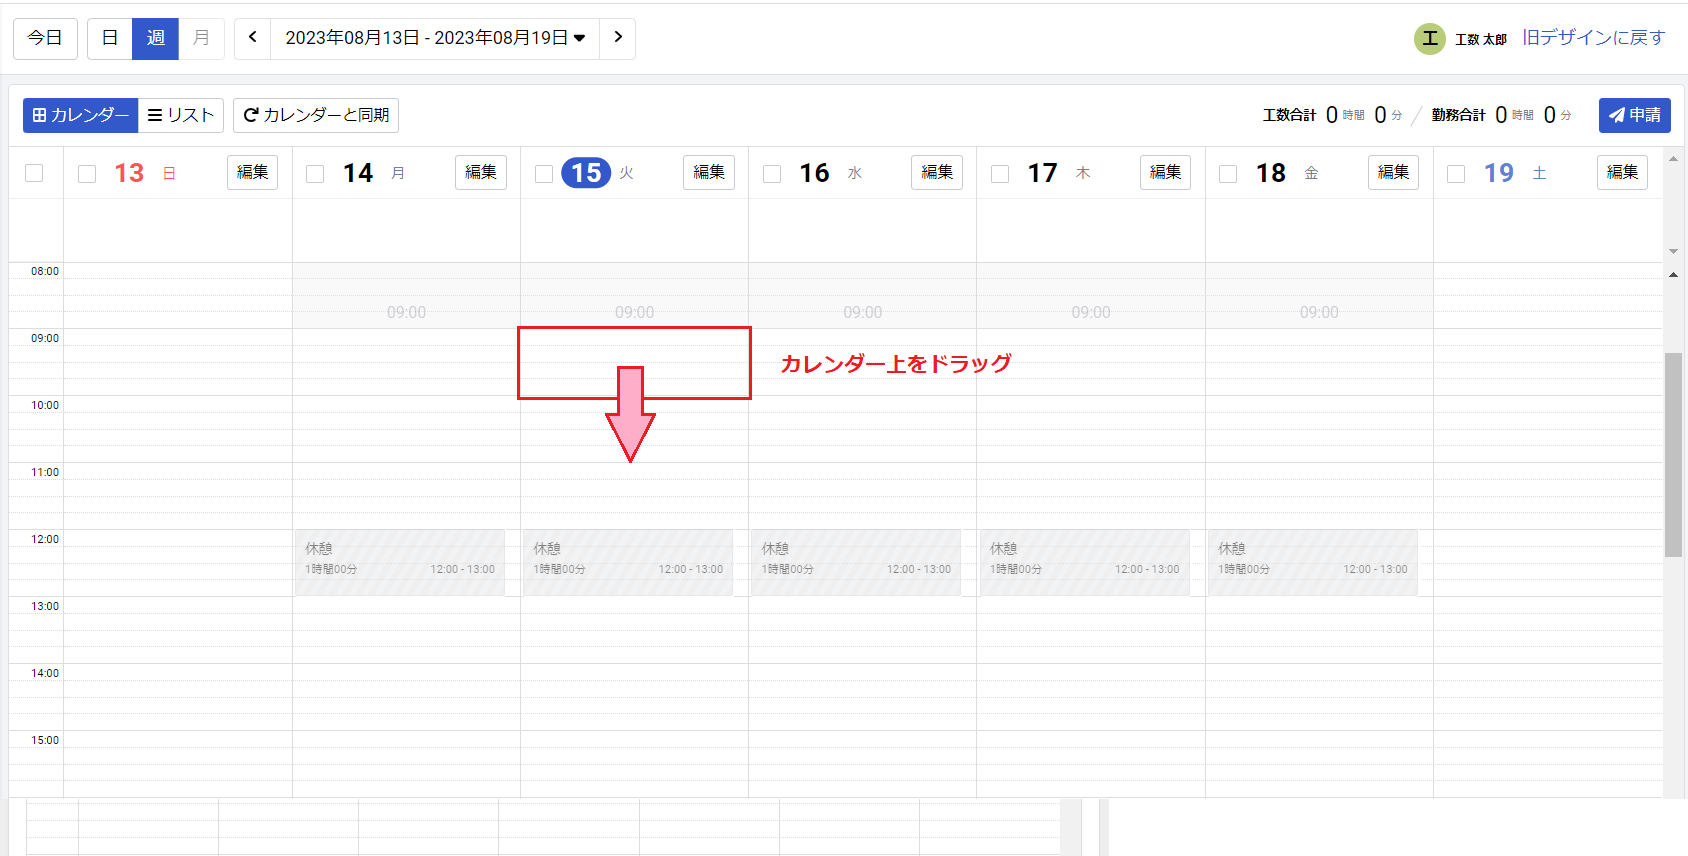
Task: Click user name 工数 太郎
Action: click(x=1480, y=39)
